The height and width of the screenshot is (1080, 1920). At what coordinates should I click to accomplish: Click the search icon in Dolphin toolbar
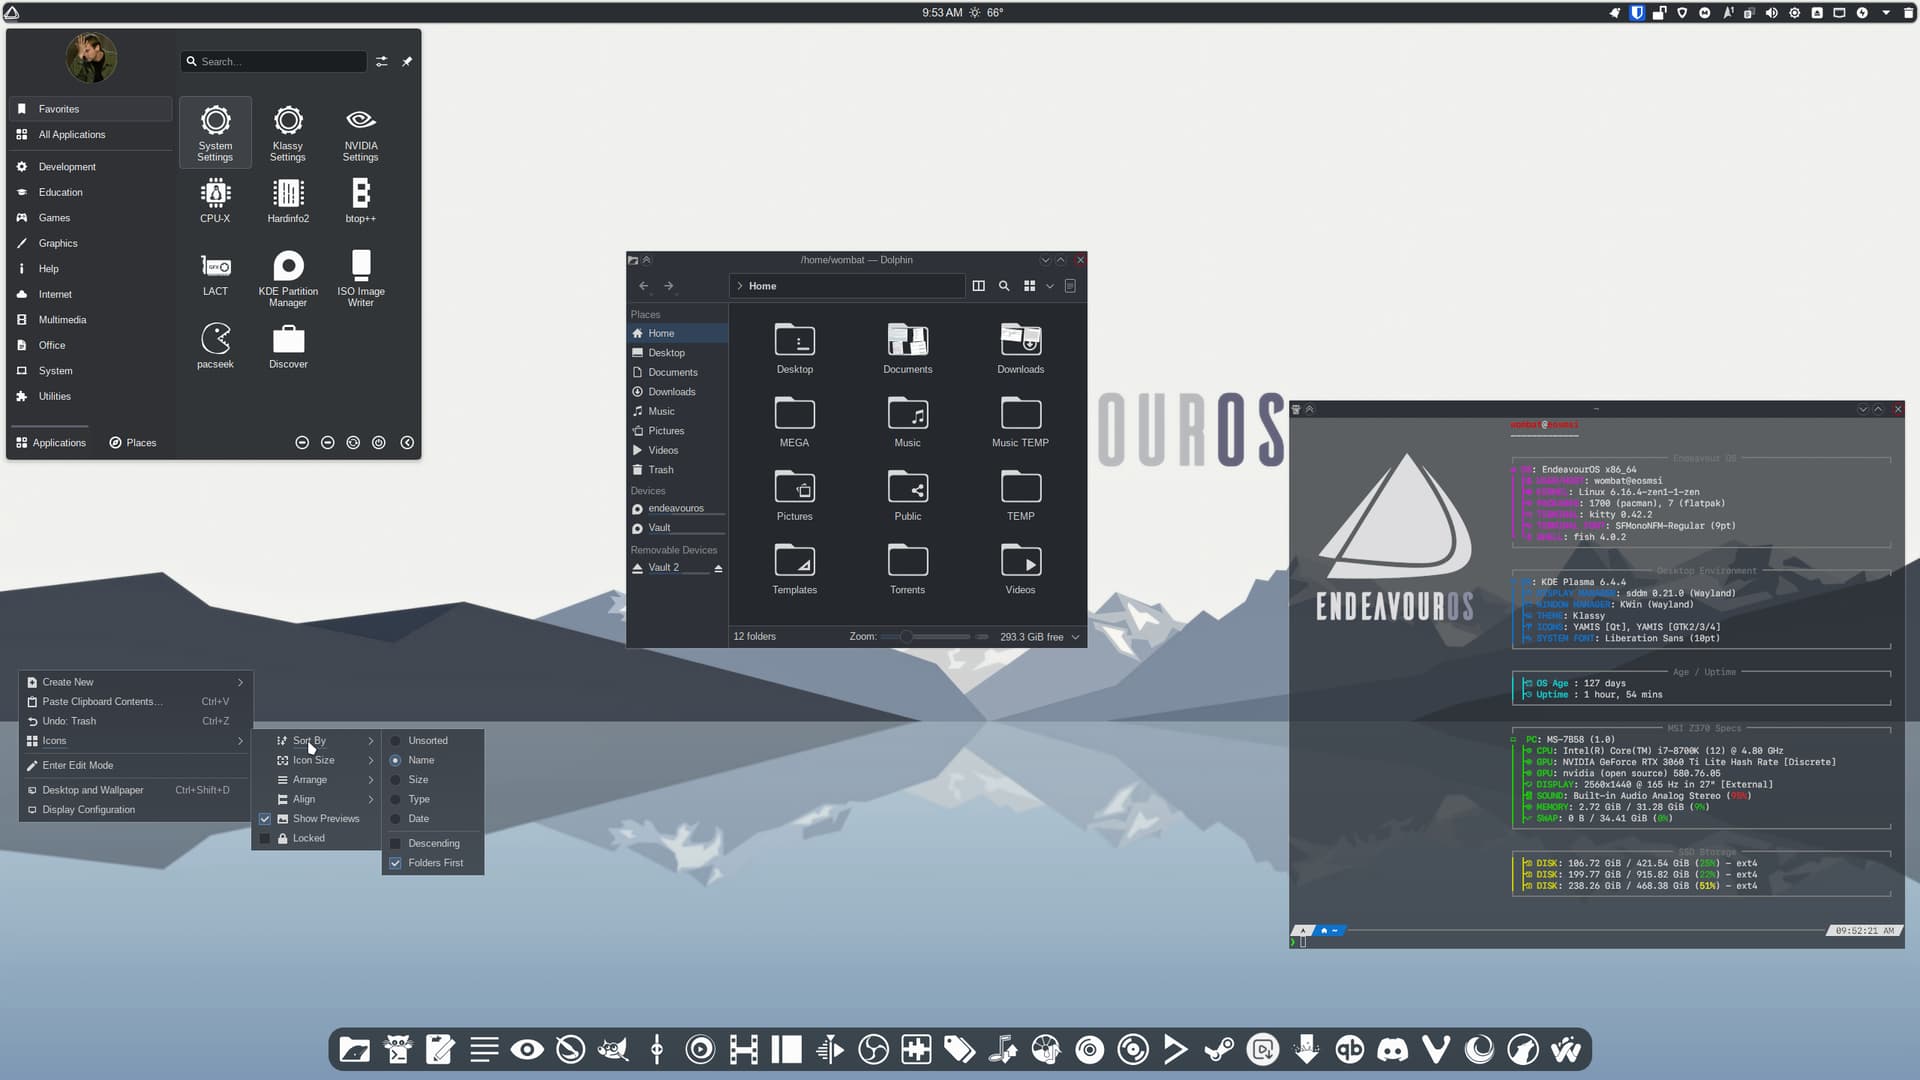(x=1004, y=286)
